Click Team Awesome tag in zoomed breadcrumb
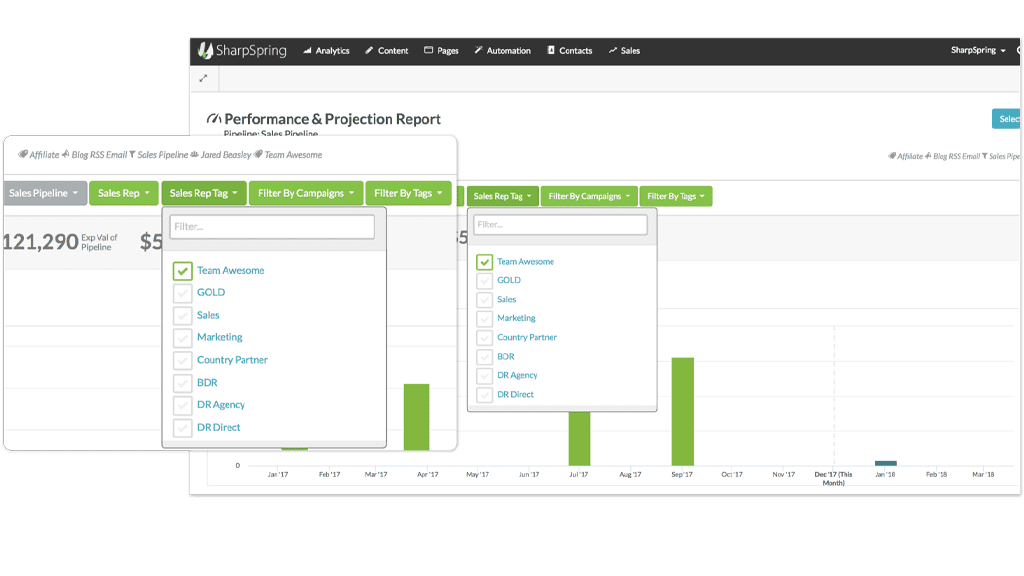1024x576 pixels. coord(289,155)
